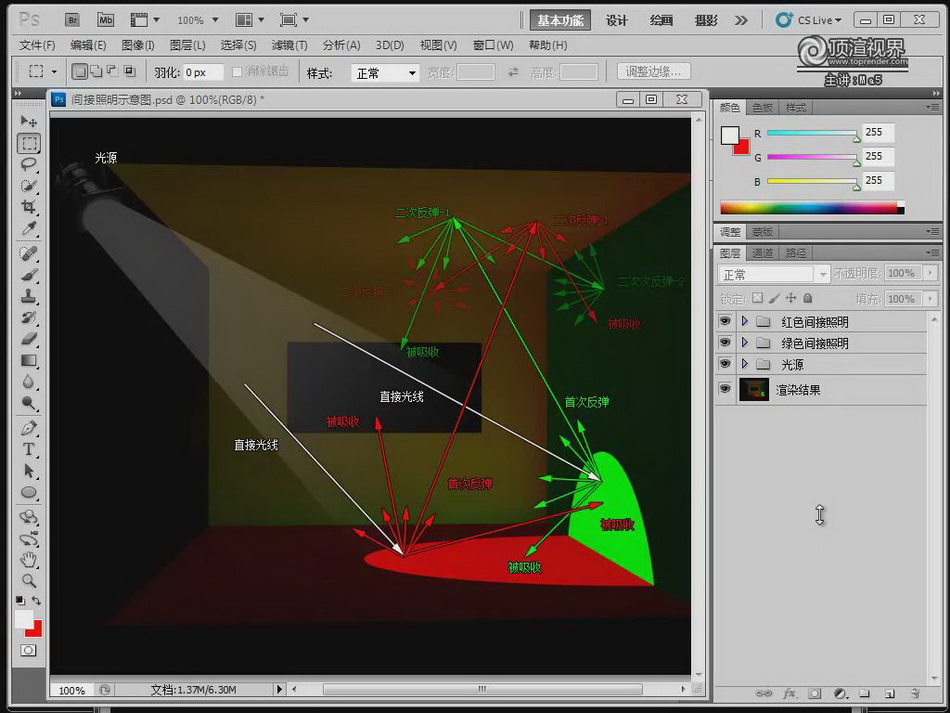Select the Horizontal Type tool

tap(29, 449)
